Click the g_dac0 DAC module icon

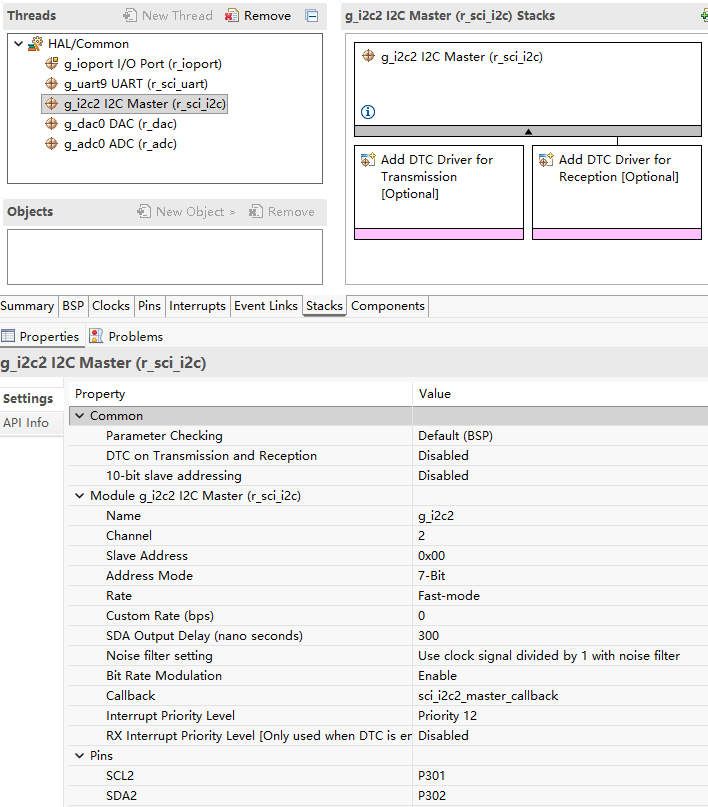51,124
